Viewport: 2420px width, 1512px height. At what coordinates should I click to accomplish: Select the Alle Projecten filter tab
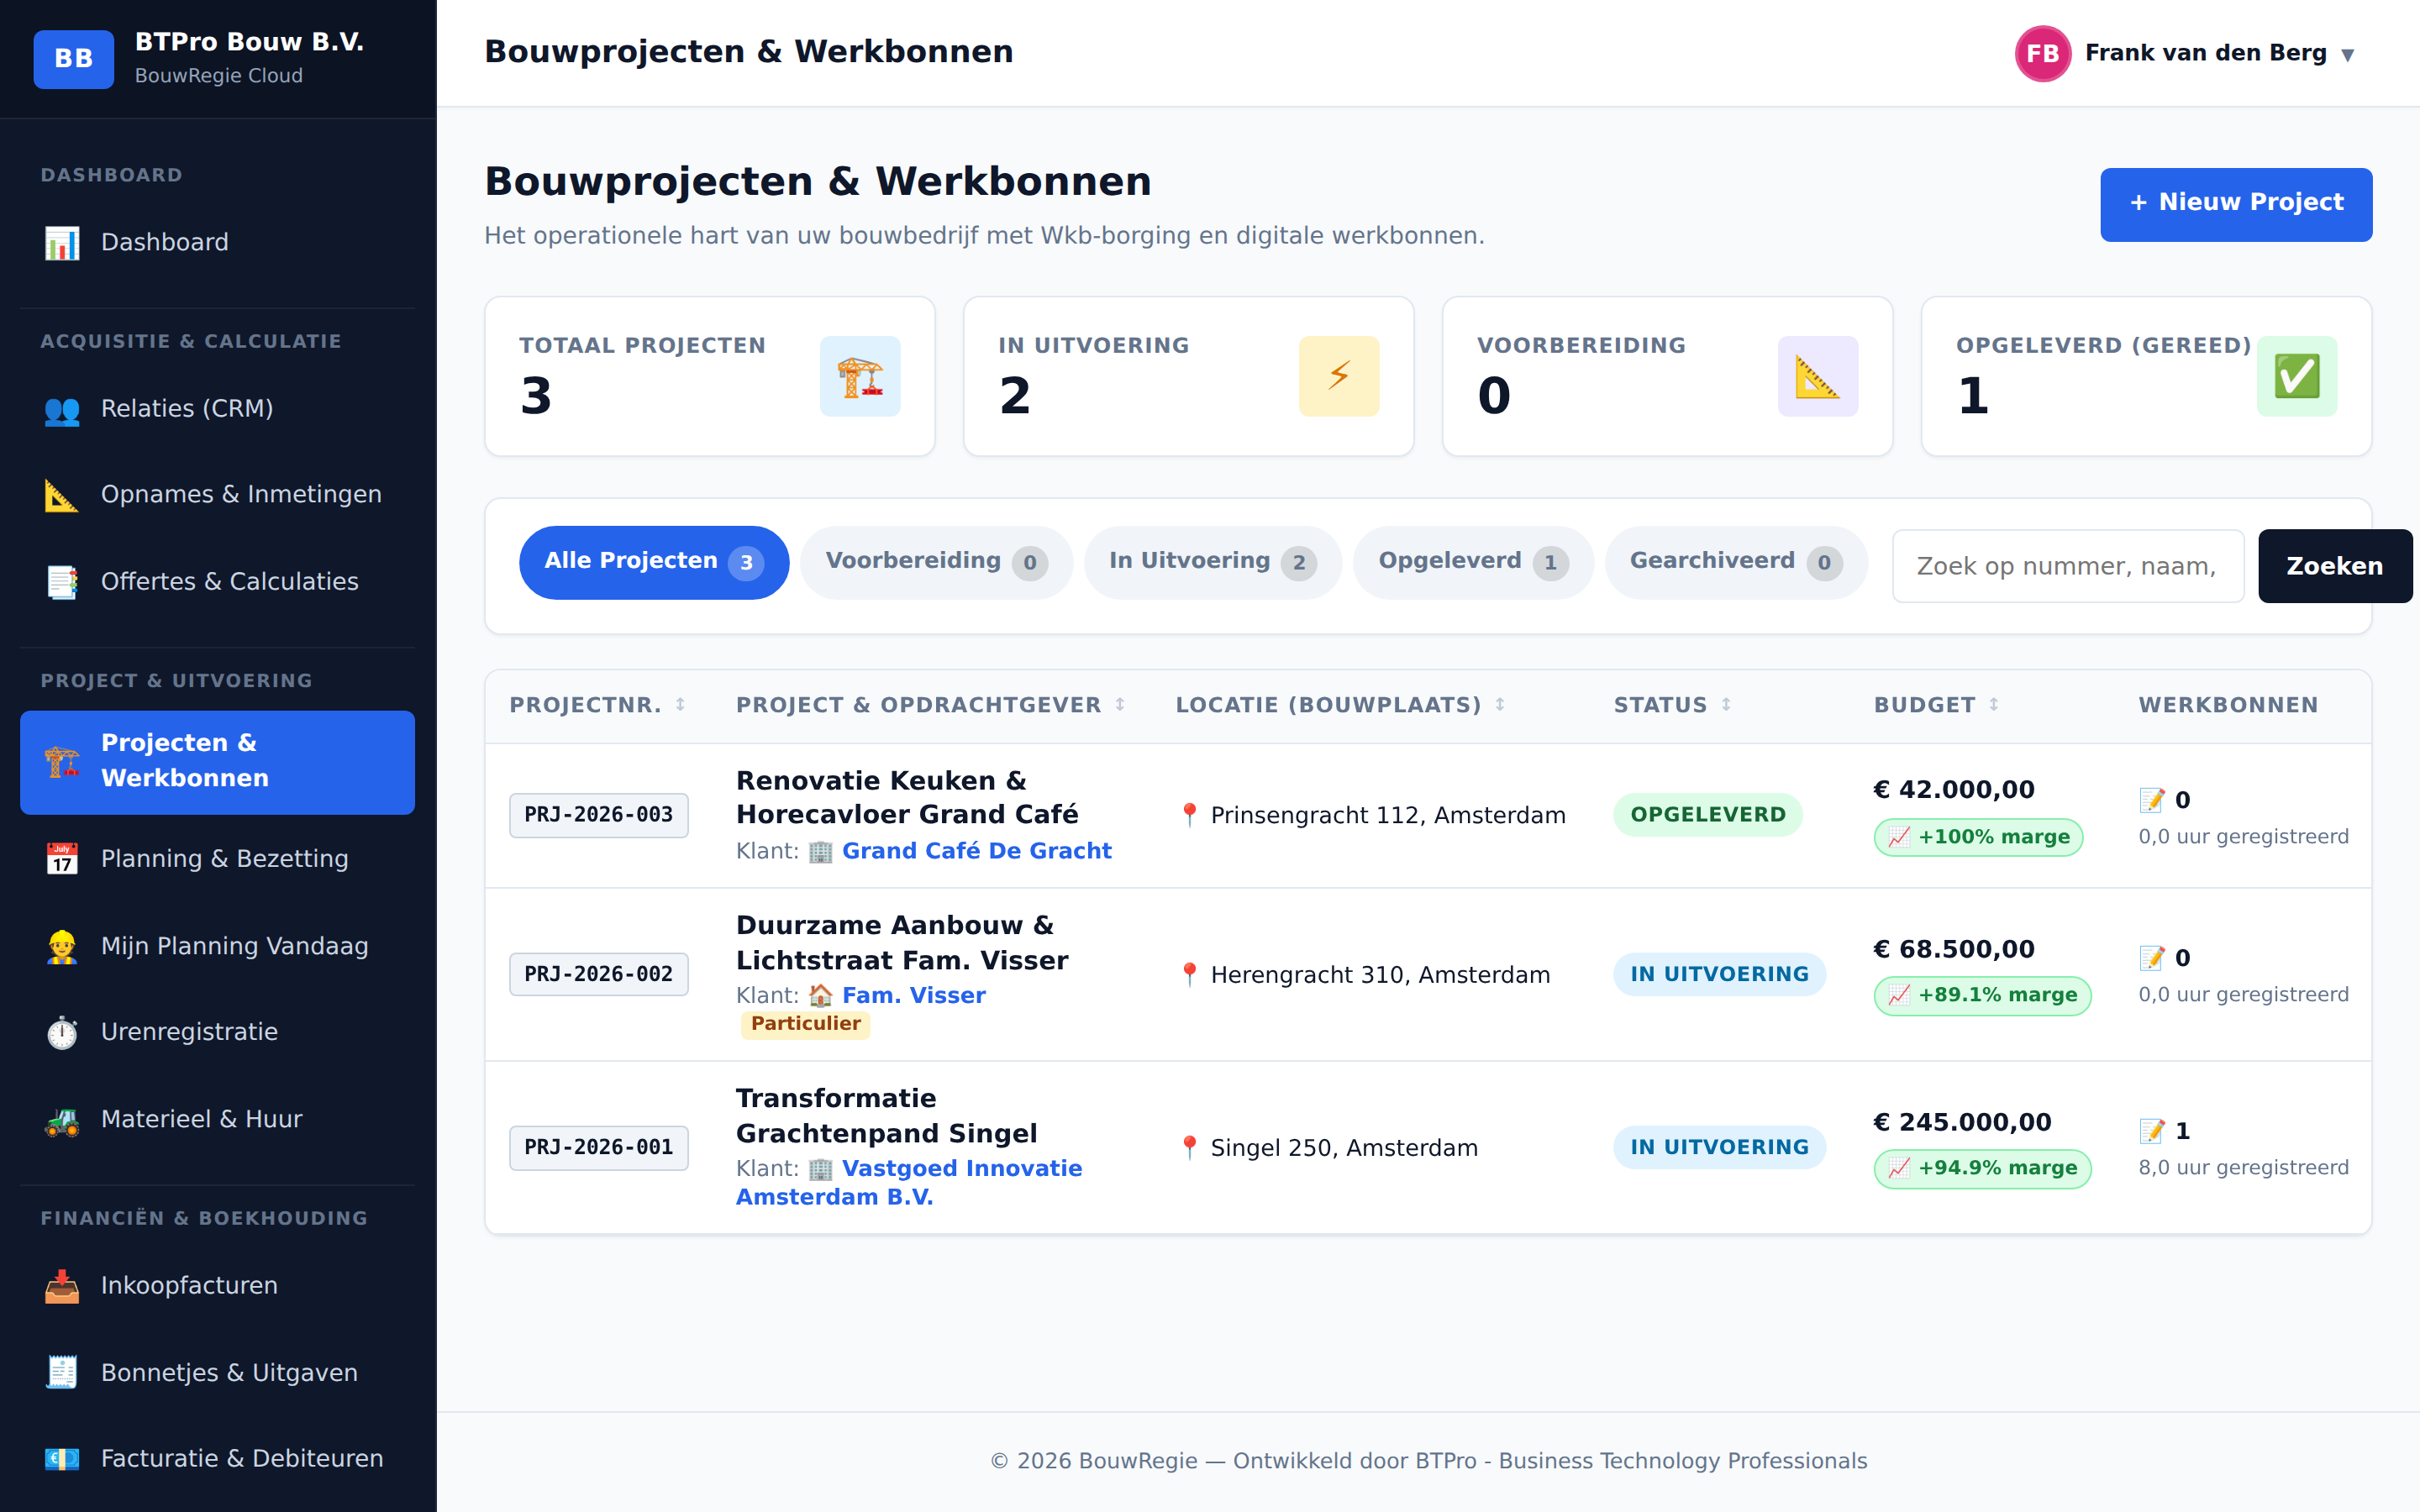click(x=654, y=562)
